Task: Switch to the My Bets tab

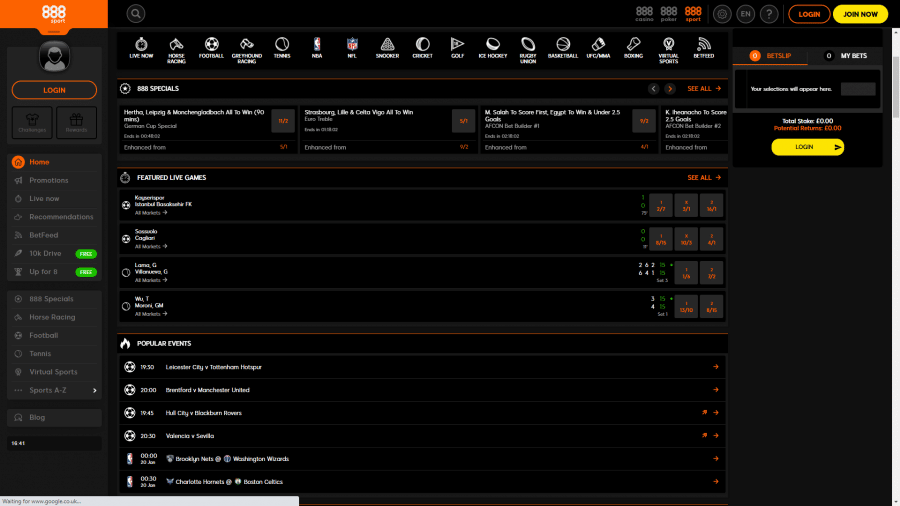Action: [845, 56]
